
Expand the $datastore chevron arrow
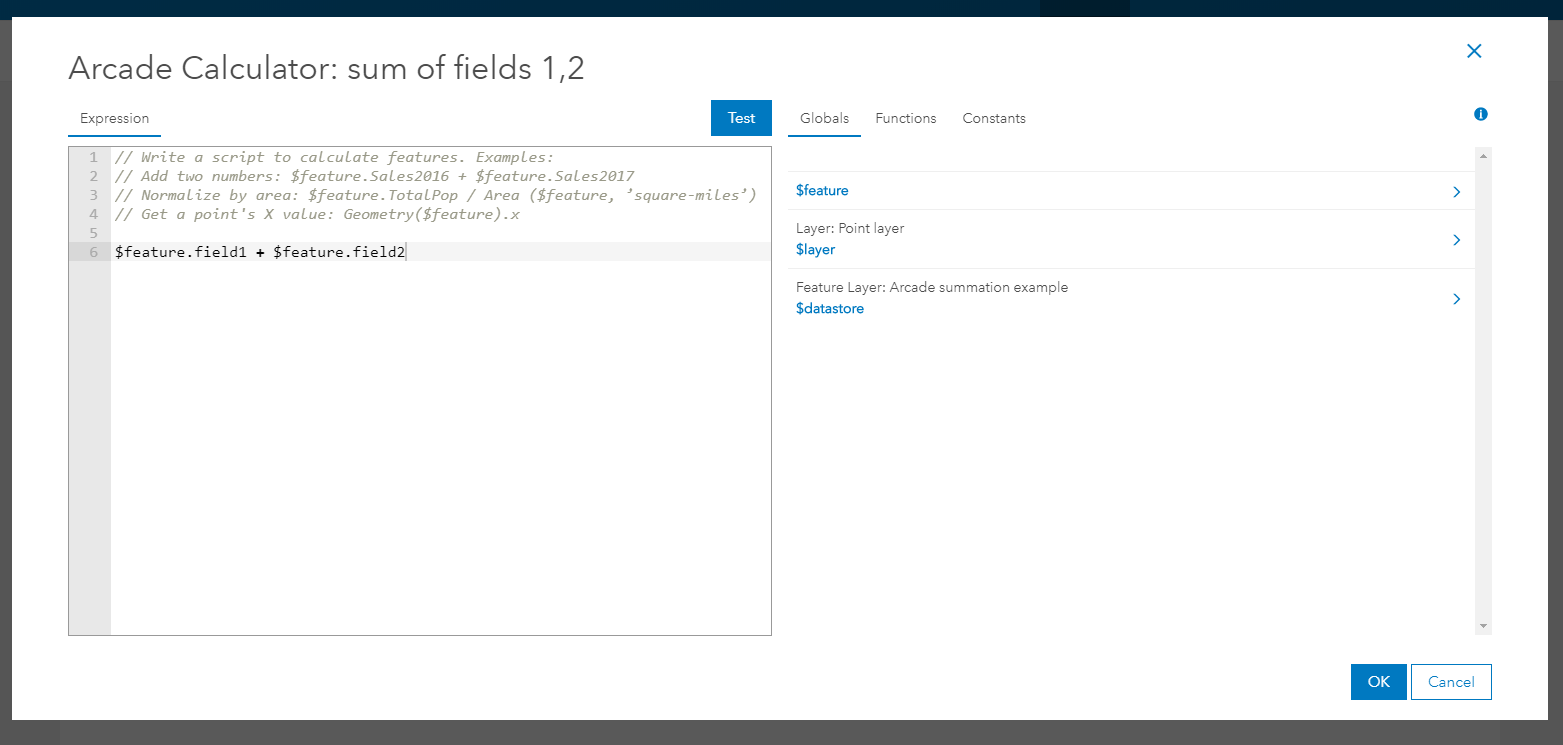[1456, 299]
